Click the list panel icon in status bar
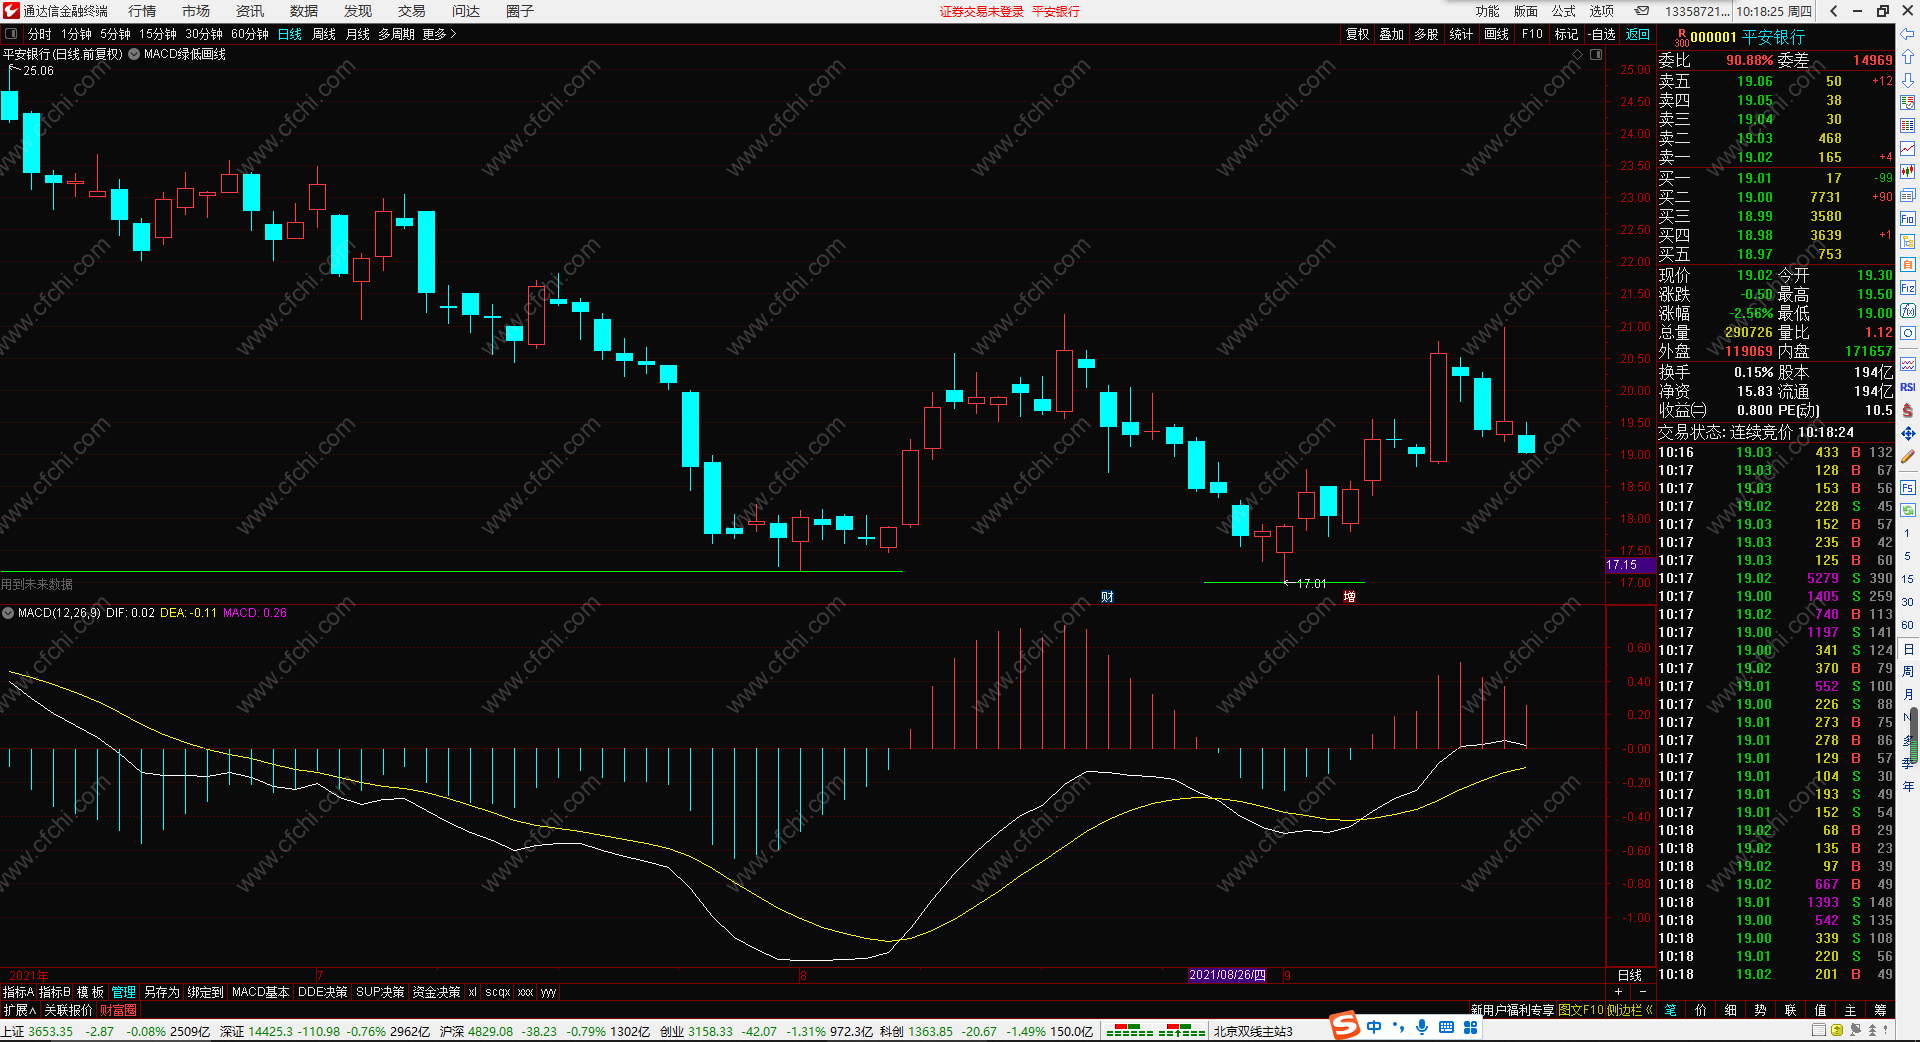The height and width of the screenshot is (1042, 1920). pos(1819,1030)
